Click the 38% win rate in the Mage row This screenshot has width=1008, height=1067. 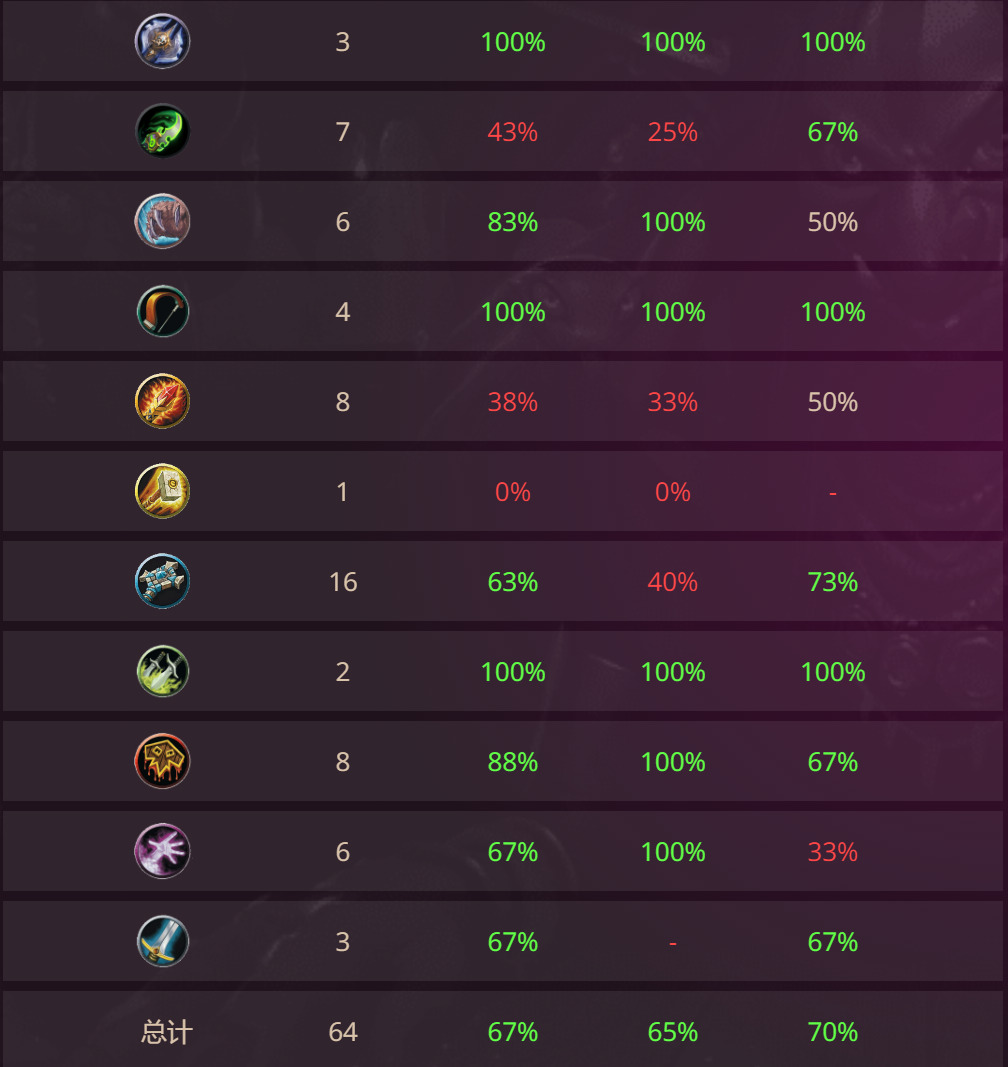click(513, 402)
